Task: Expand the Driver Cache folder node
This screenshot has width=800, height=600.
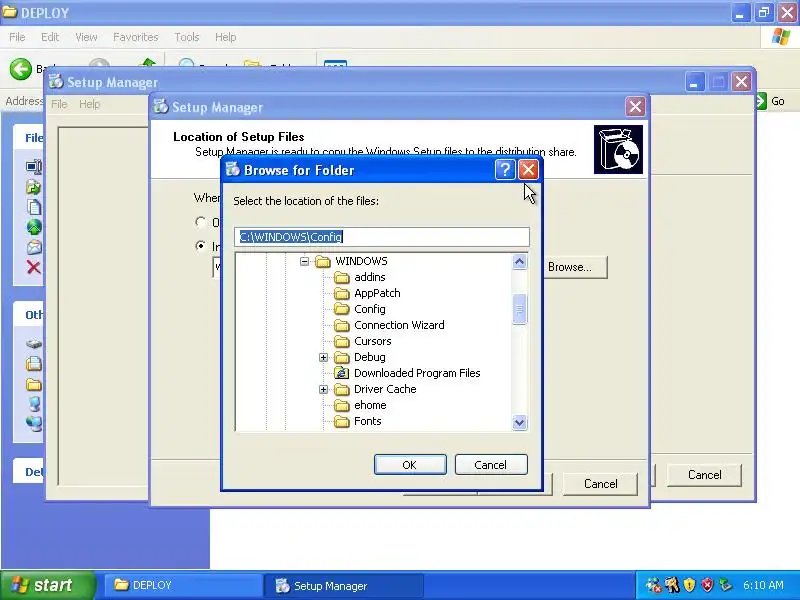Action: (x=323, y=389)
